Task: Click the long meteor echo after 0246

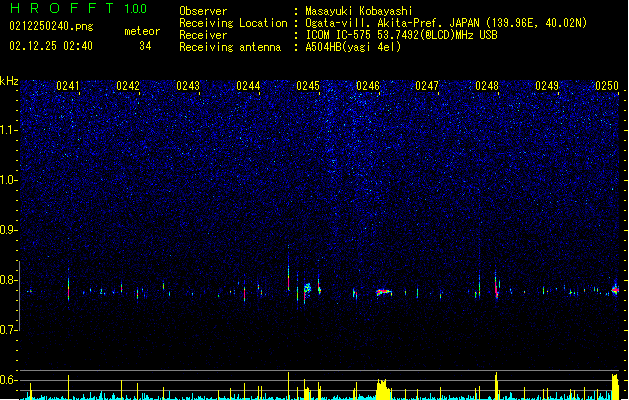Action: [384, 292]
